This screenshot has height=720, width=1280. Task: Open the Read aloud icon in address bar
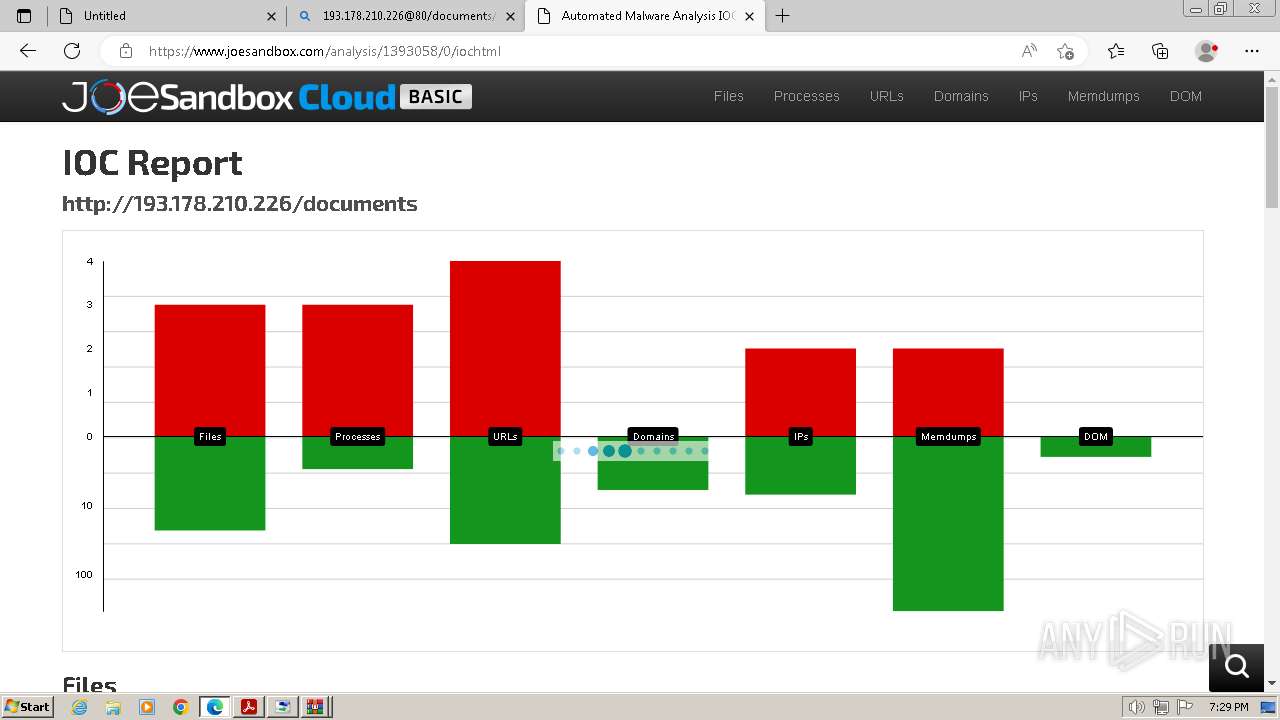[1029, 51]
